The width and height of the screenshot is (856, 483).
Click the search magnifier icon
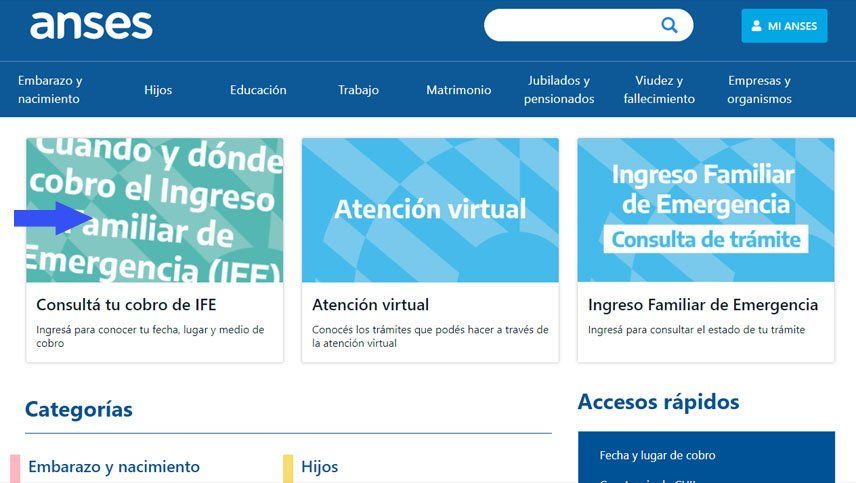click(x=669, y=26)
